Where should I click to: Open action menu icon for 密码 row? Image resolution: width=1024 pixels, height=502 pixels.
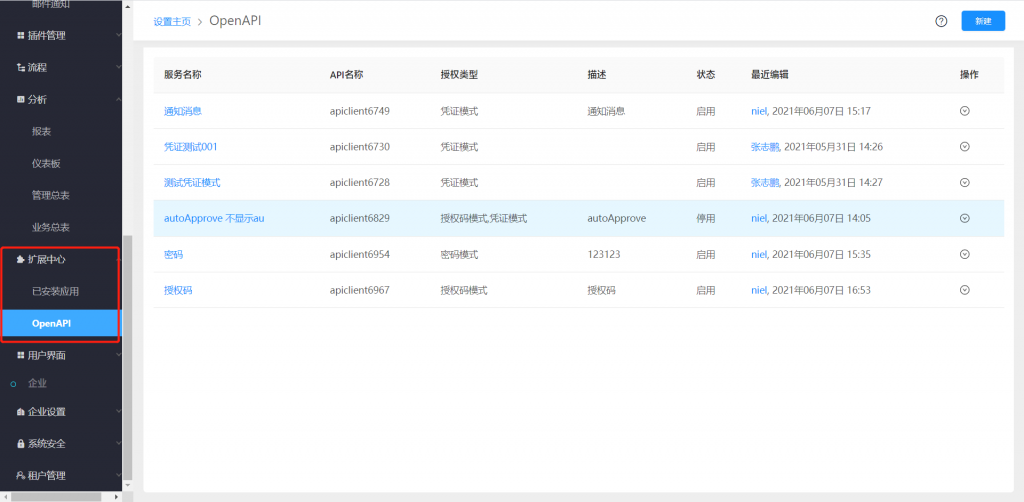click(x=965, y=254)
